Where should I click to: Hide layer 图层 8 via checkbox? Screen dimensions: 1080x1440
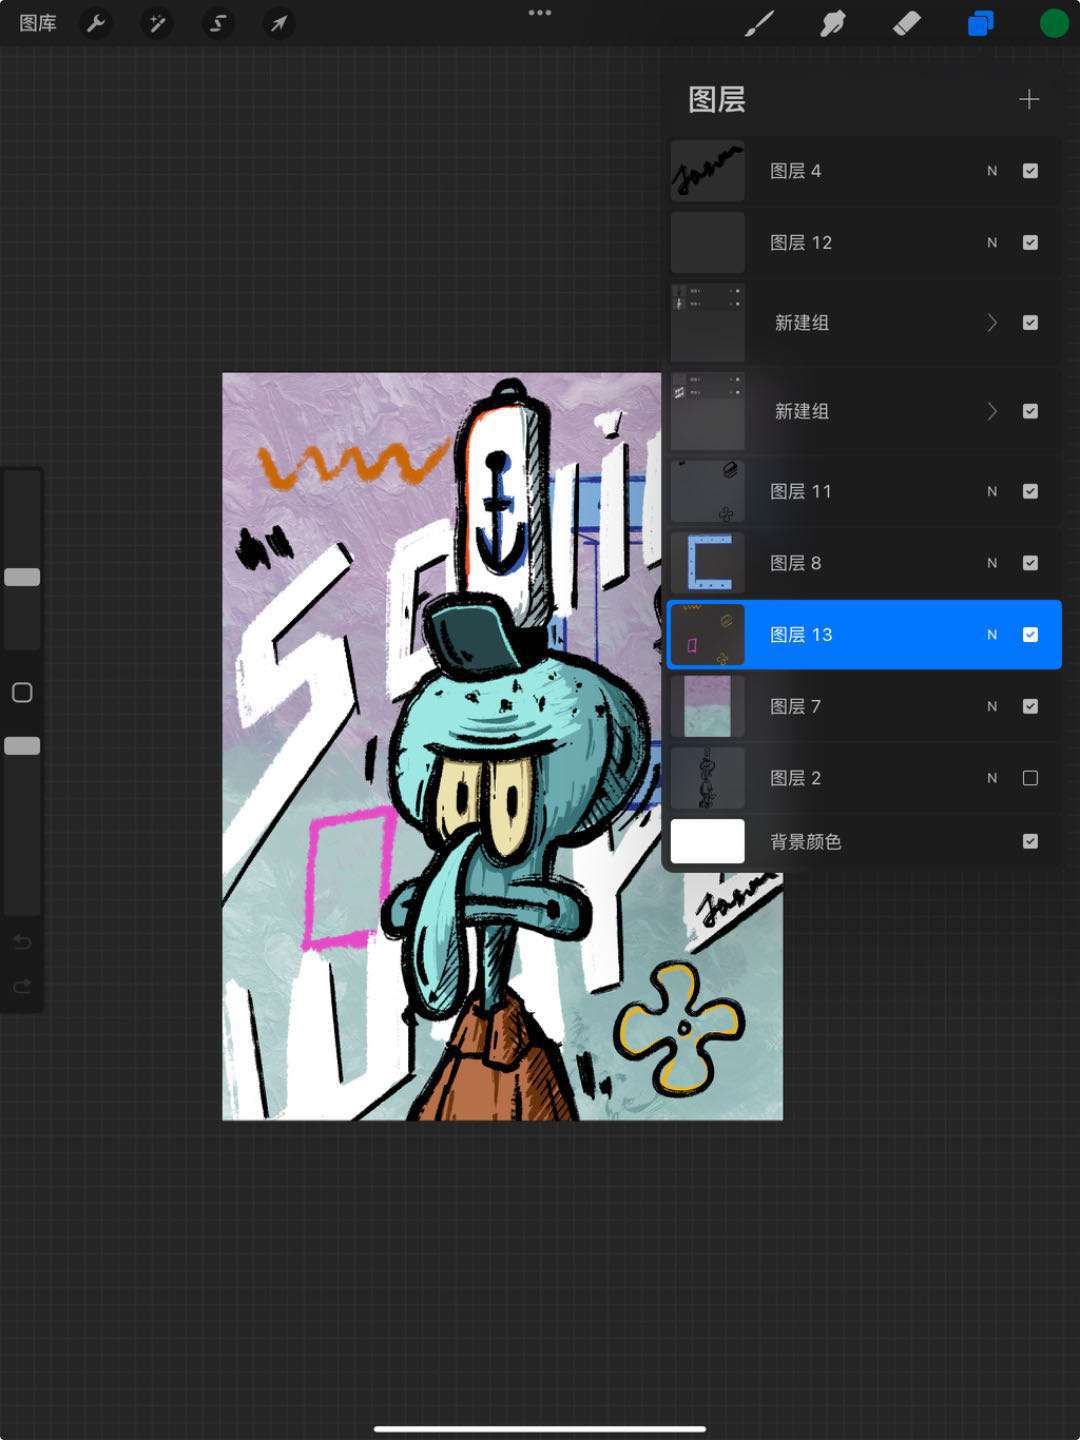(x=1030, y=563)
